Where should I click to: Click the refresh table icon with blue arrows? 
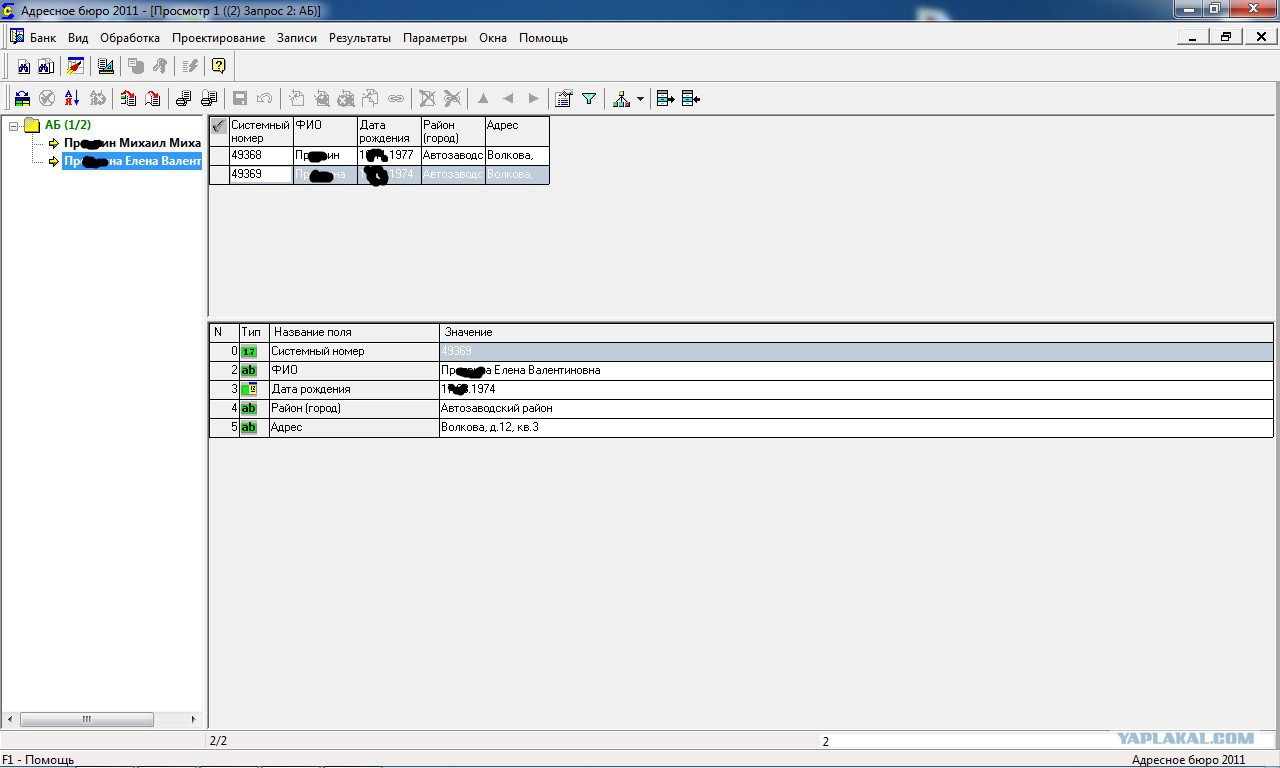pos(21,98)
